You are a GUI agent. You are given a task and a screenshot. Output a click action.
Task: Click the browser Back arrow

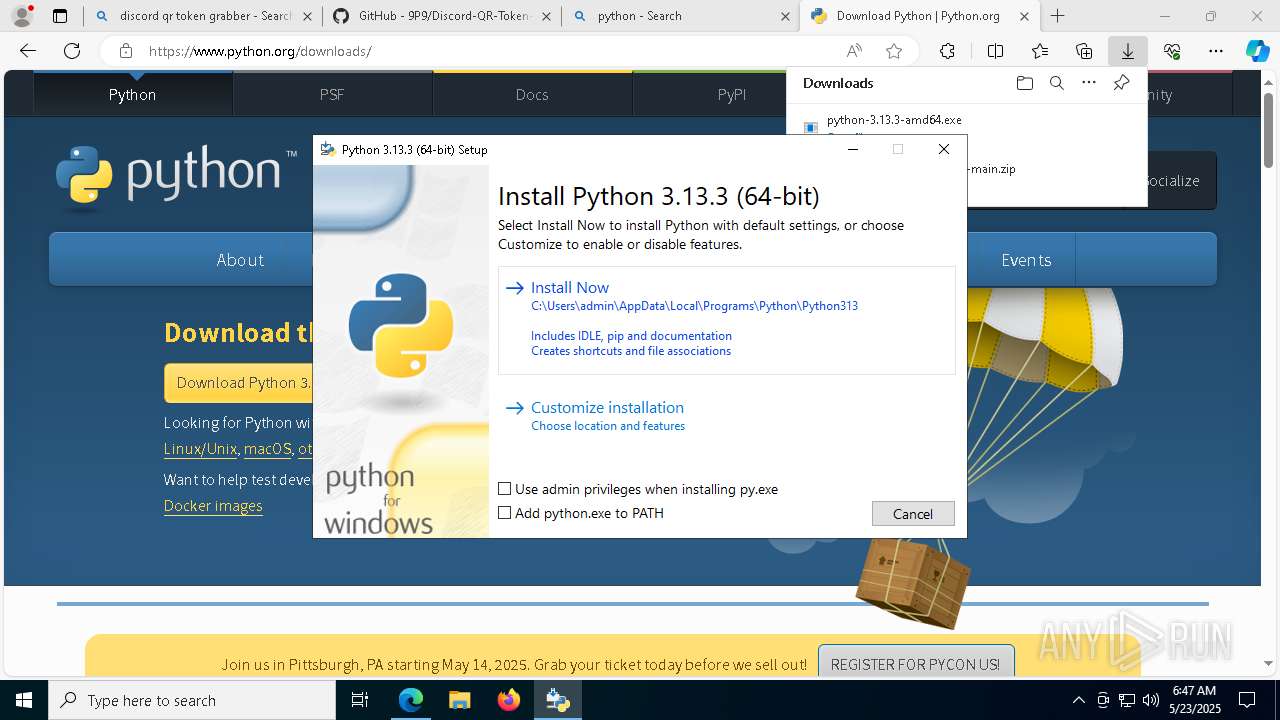28,51
